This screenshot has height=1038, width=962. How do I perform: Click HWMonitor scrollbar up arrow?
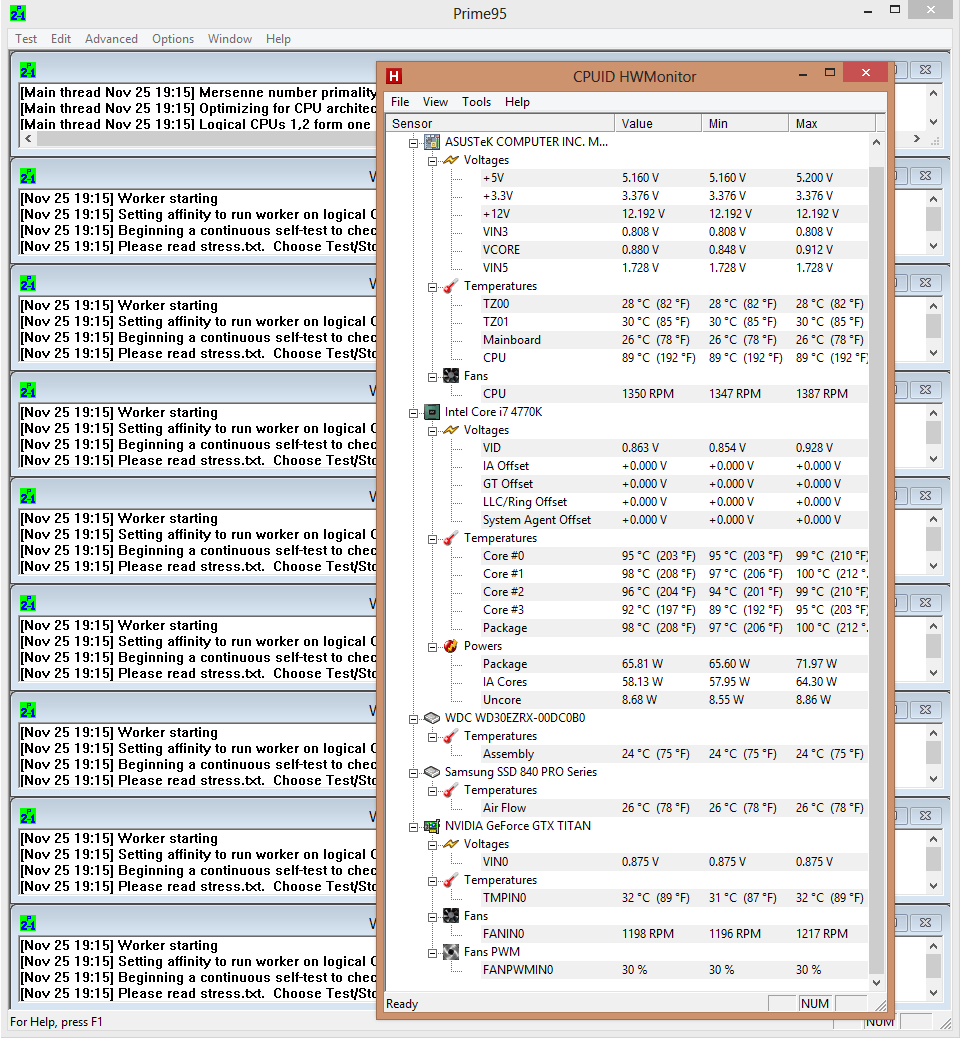(x=877, y=142)
